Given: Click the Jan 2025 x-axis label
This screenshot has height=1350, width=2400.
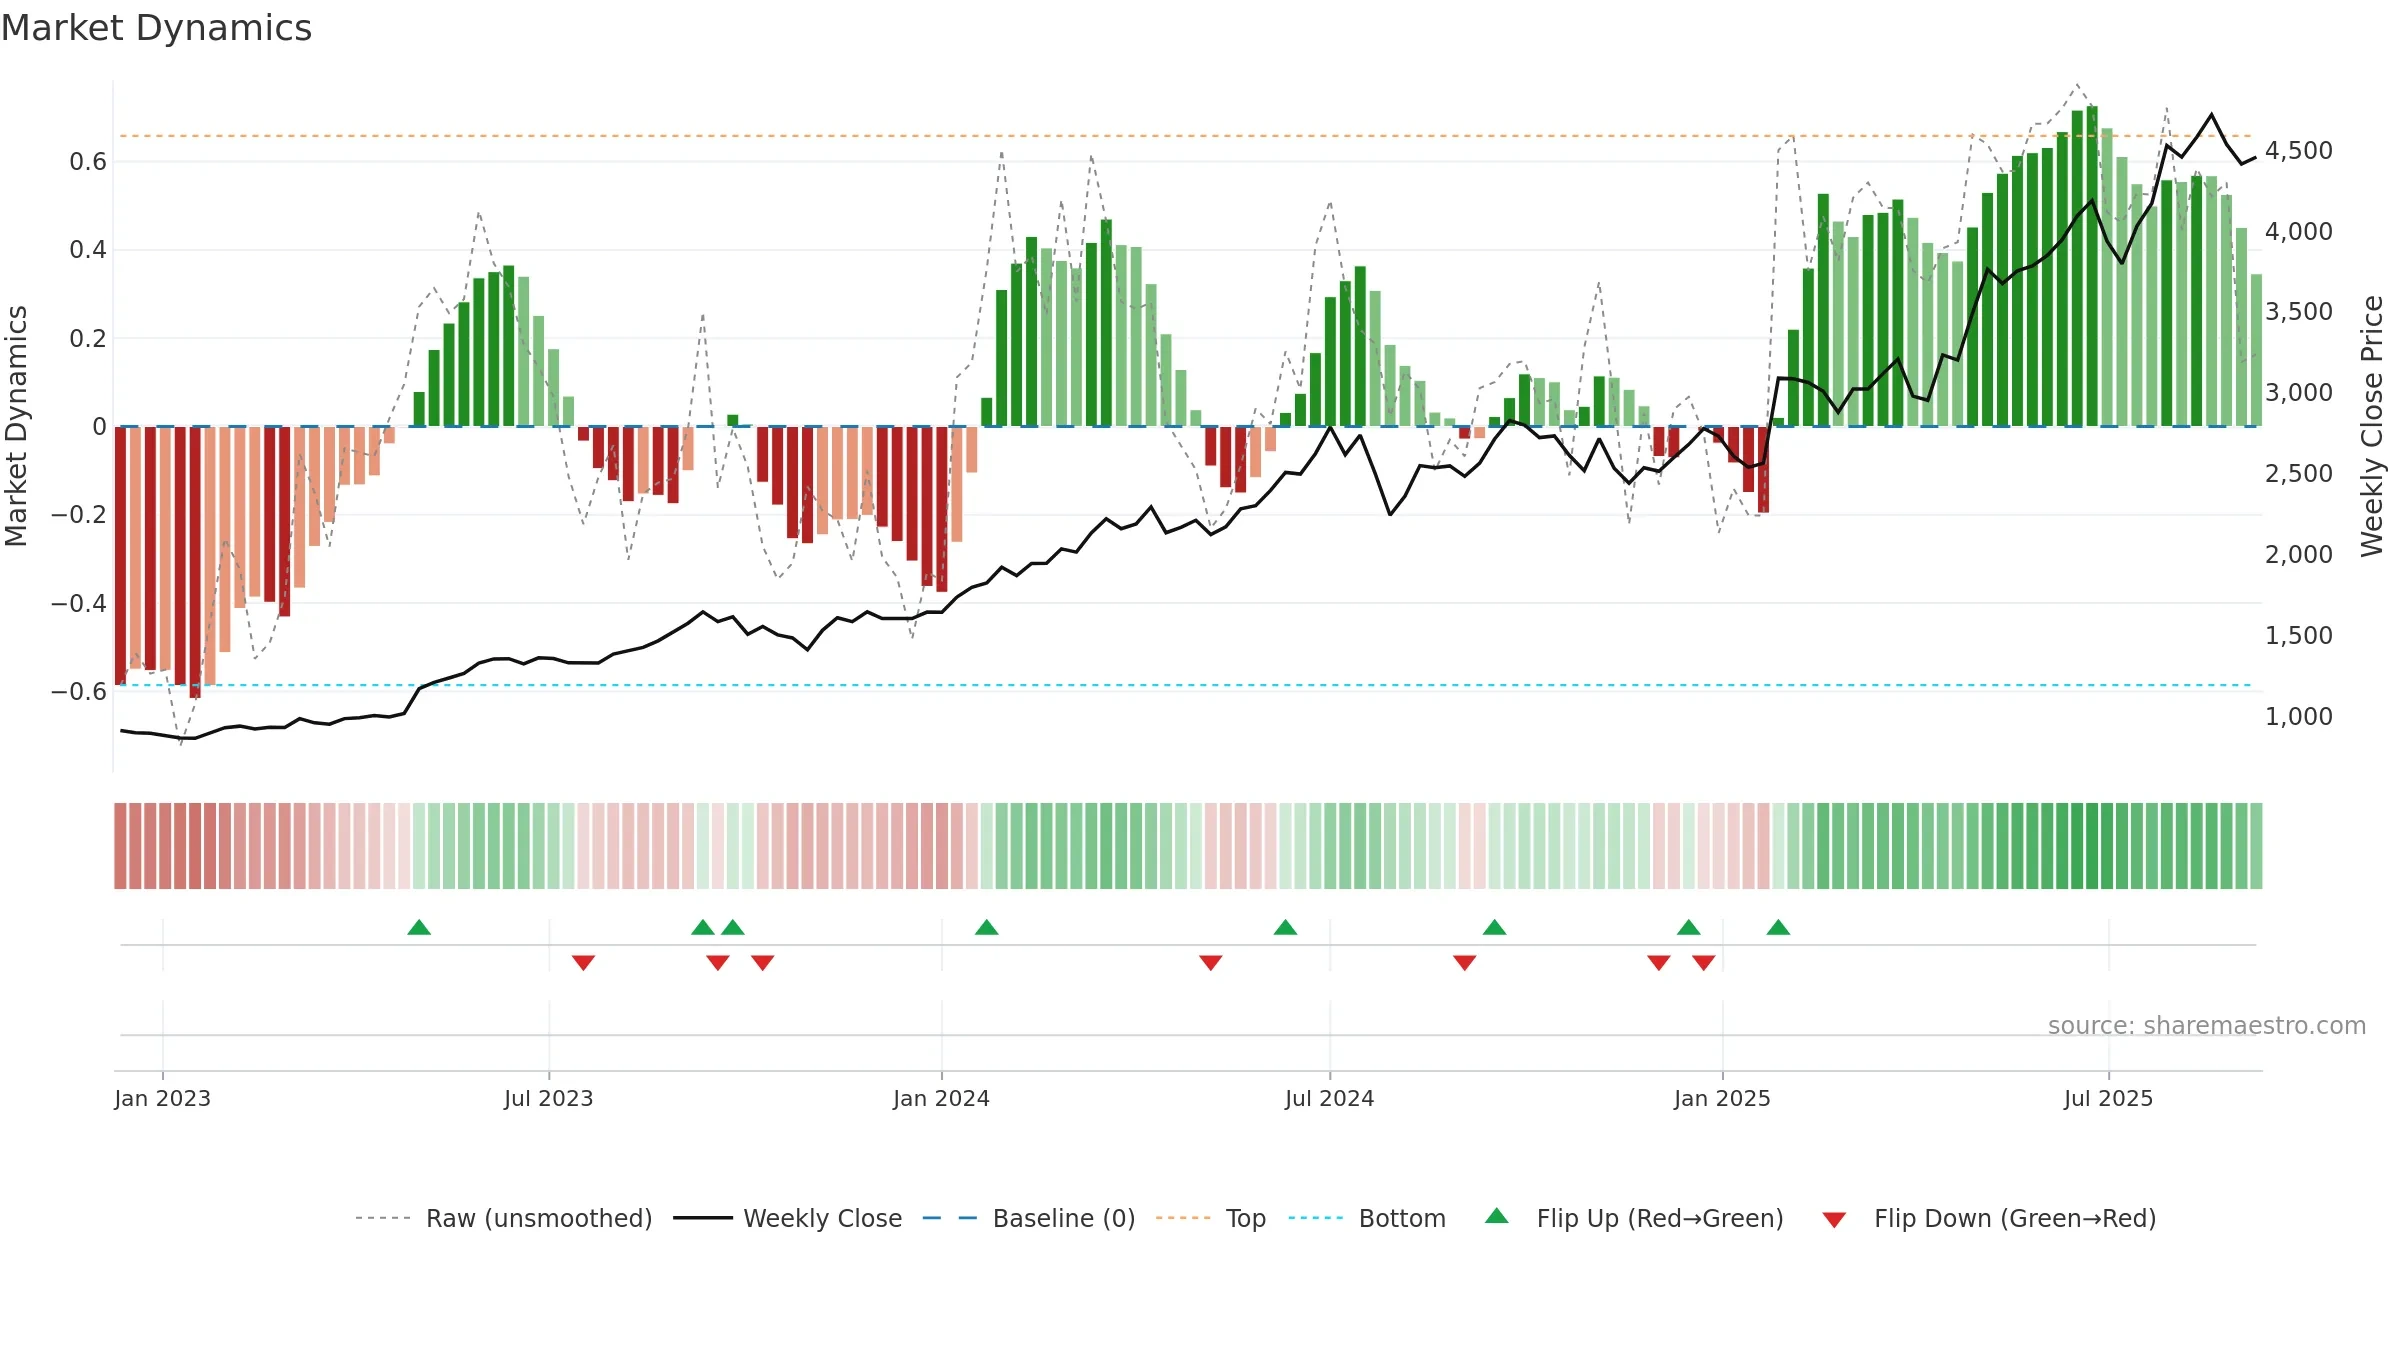Looking at the screenshot, I should (1723, 1098).
